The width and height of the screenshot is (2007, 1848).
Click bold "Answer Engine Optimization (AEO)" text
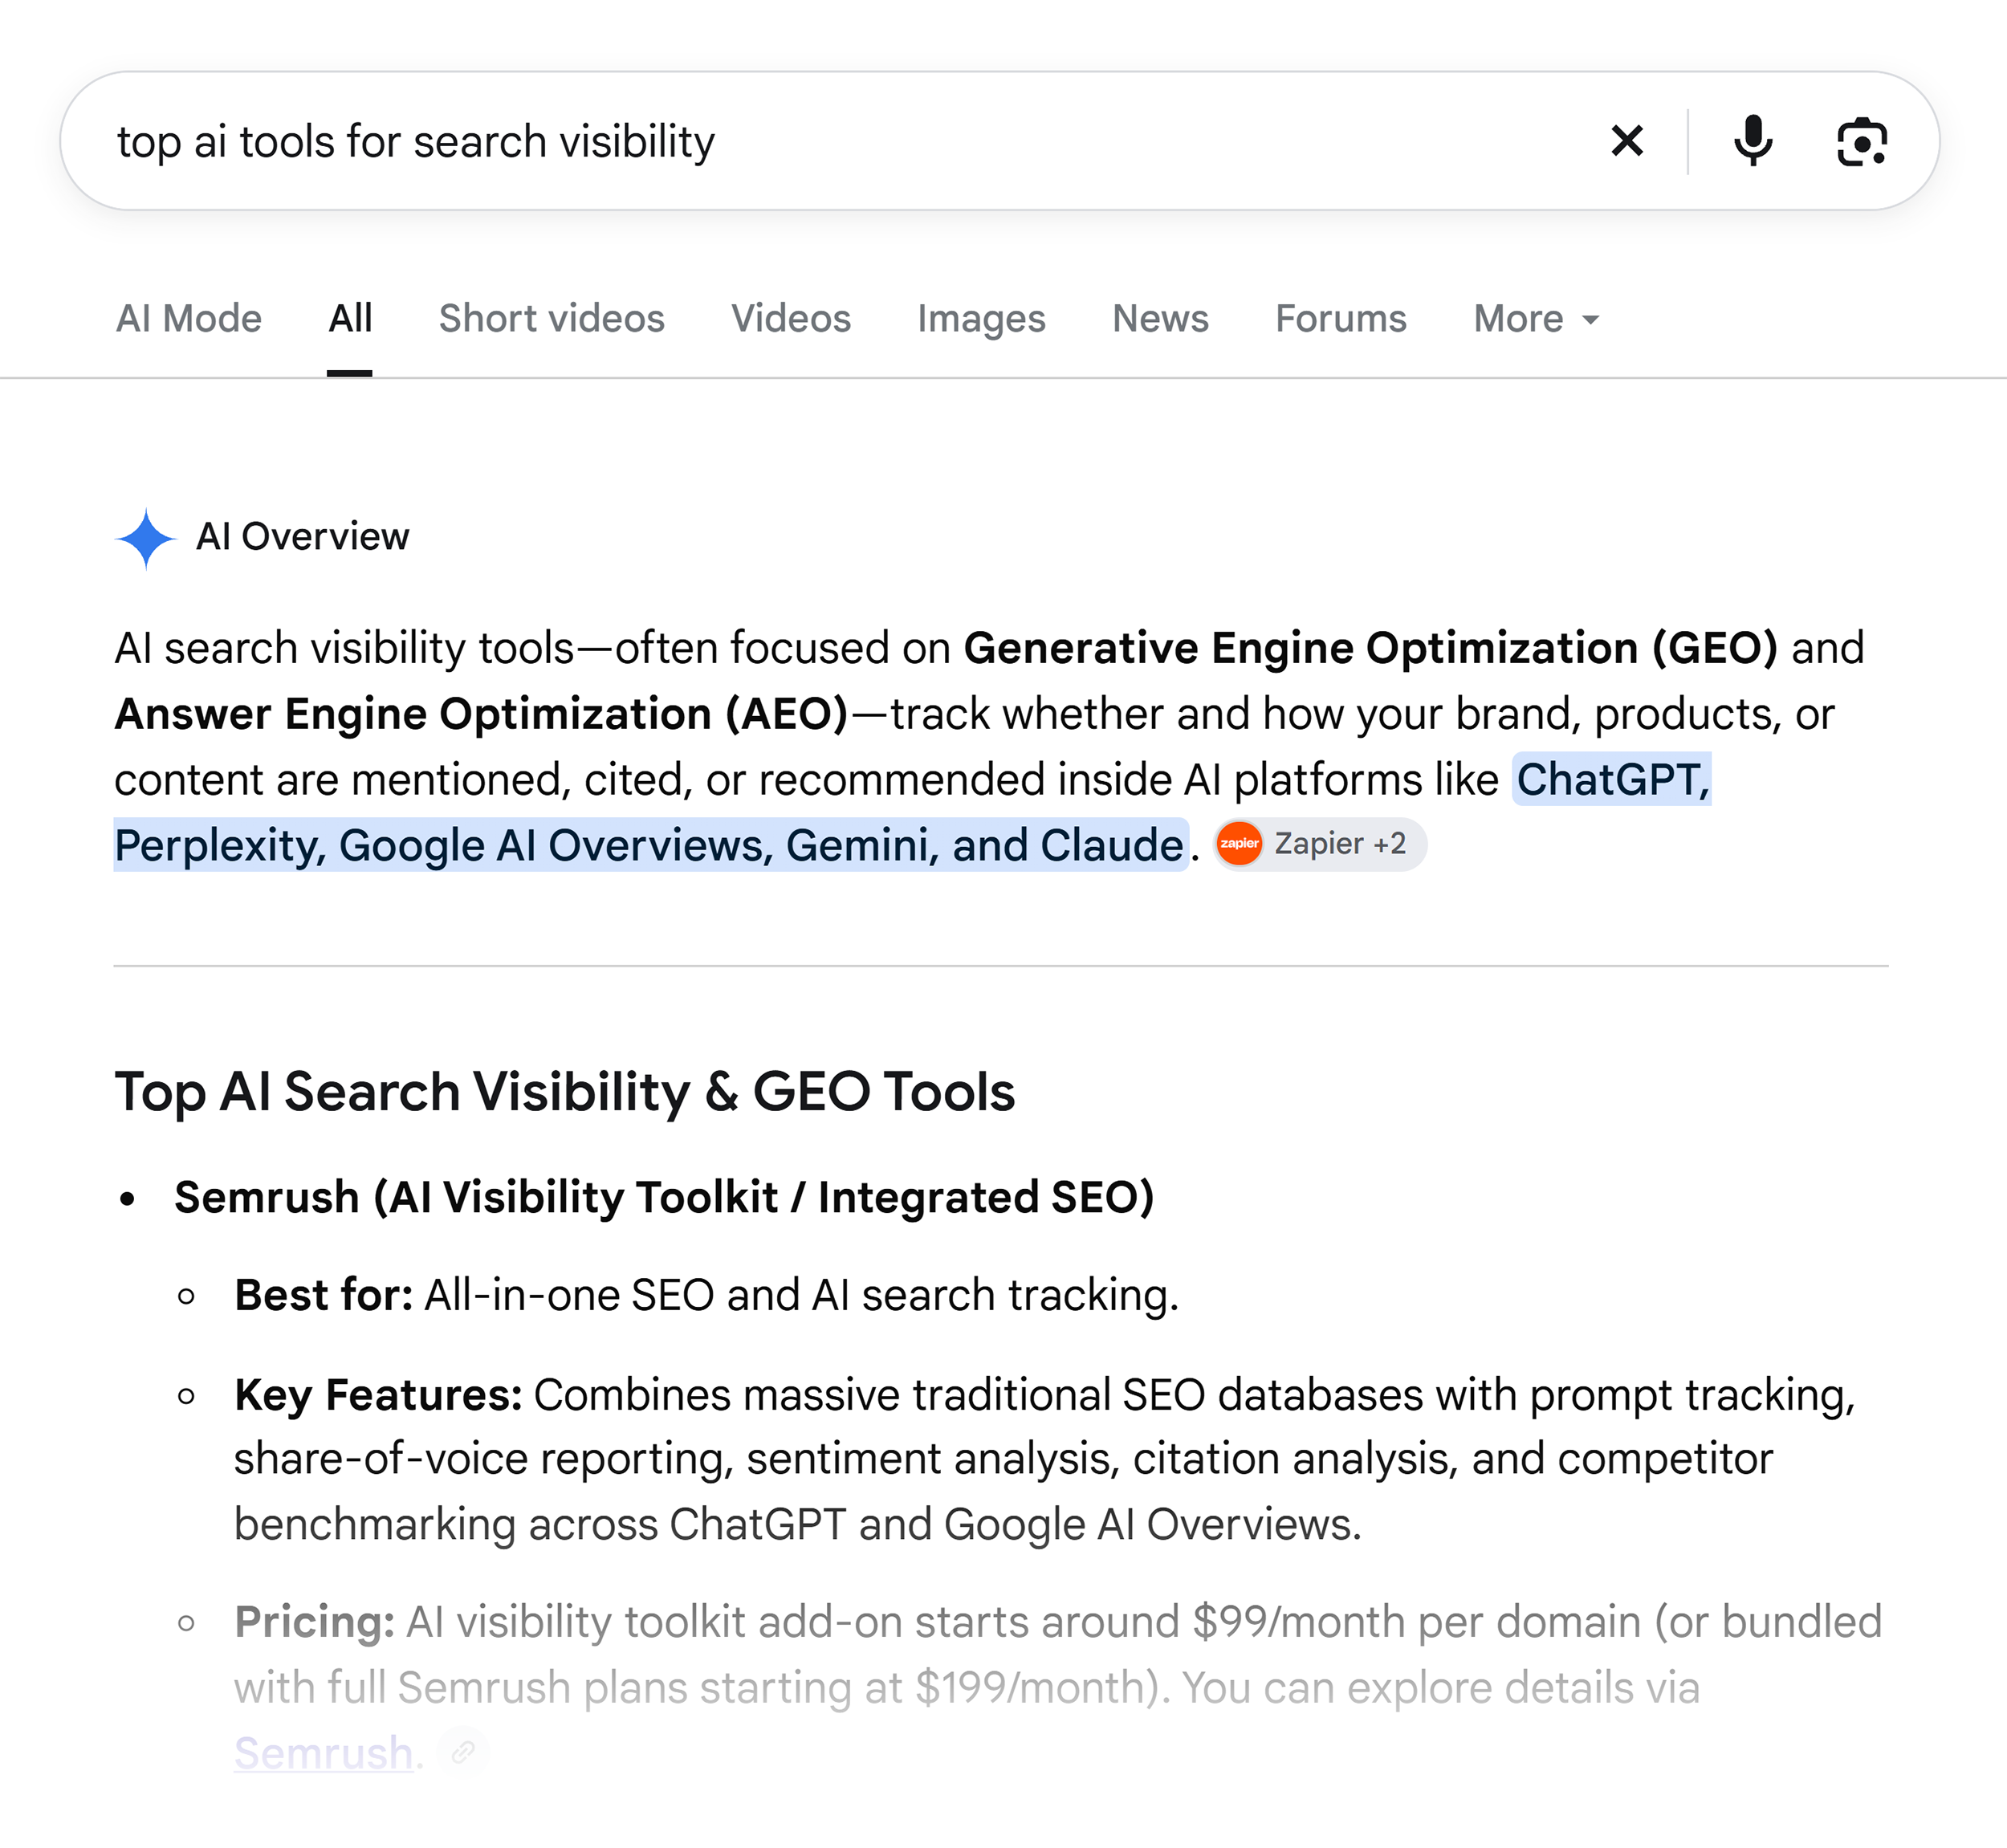click(x=481, y=714)
